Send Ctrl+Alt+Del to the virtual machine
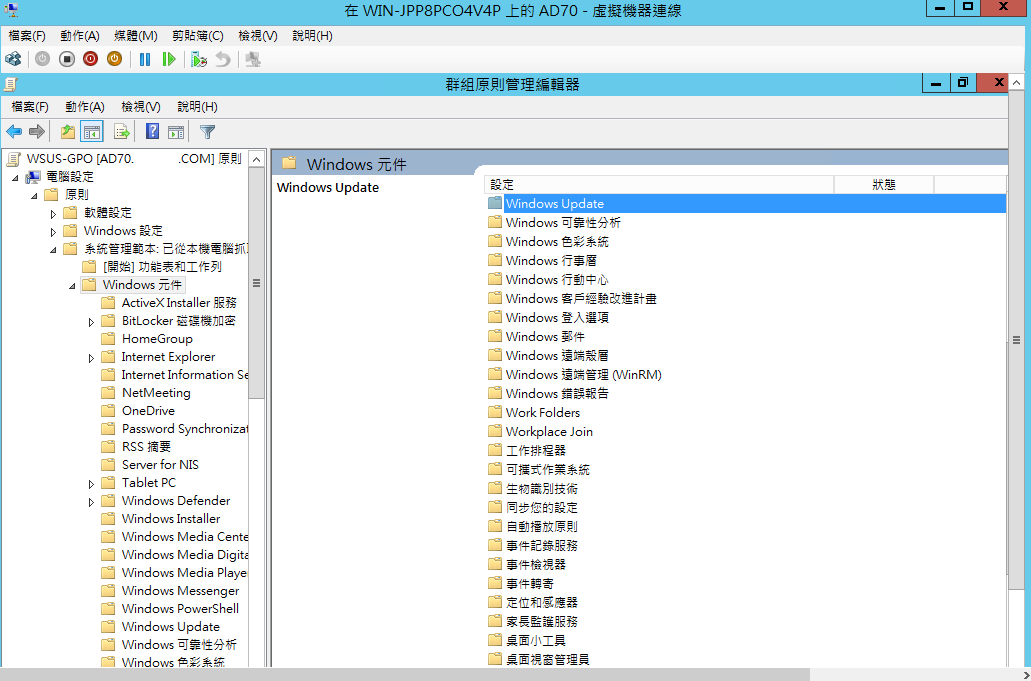The width and height of the screenshot is (1031, 681). point(13,59)
